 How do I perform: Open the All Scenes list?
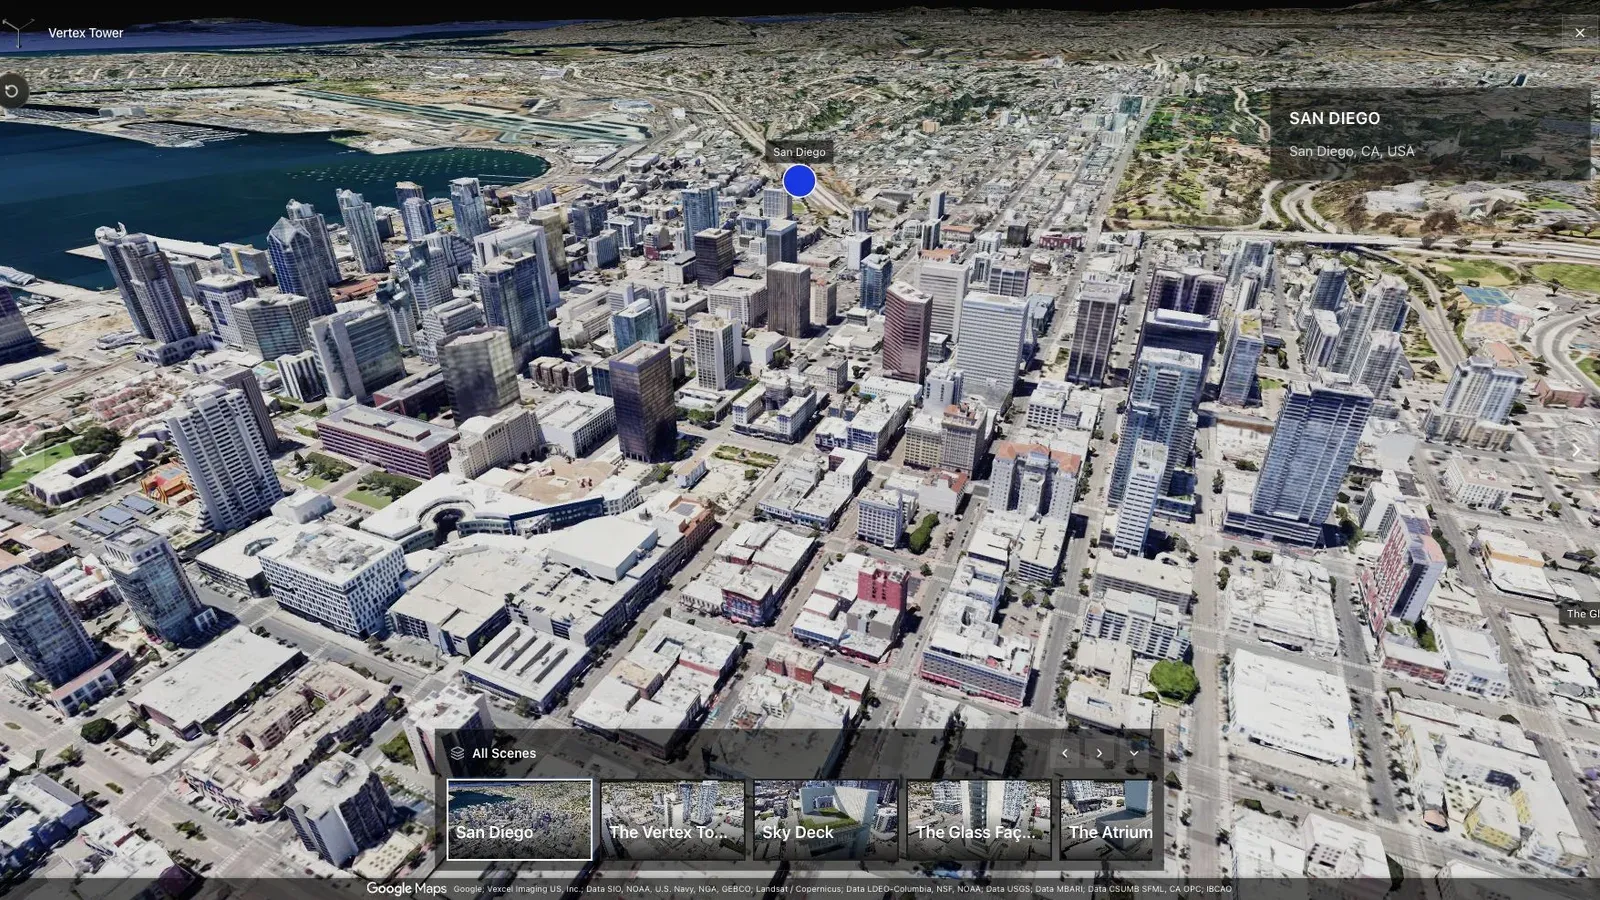(504, 753)
